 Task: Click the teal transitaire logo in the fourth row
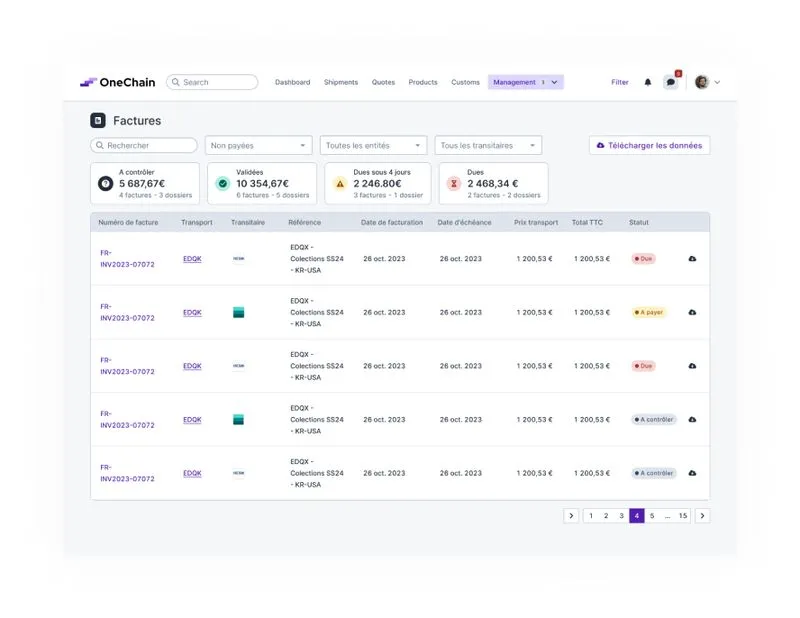coord(238,419)
